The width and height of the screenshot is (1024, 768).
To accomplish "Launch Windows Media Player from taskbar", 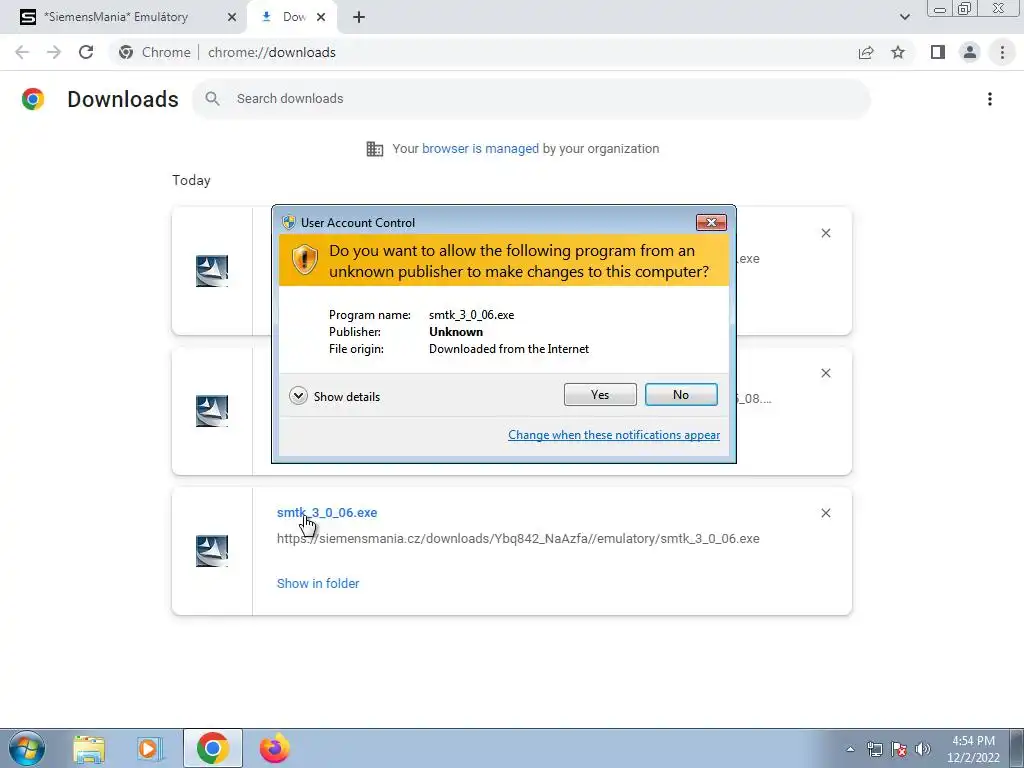I will click(x=150, y=748).
